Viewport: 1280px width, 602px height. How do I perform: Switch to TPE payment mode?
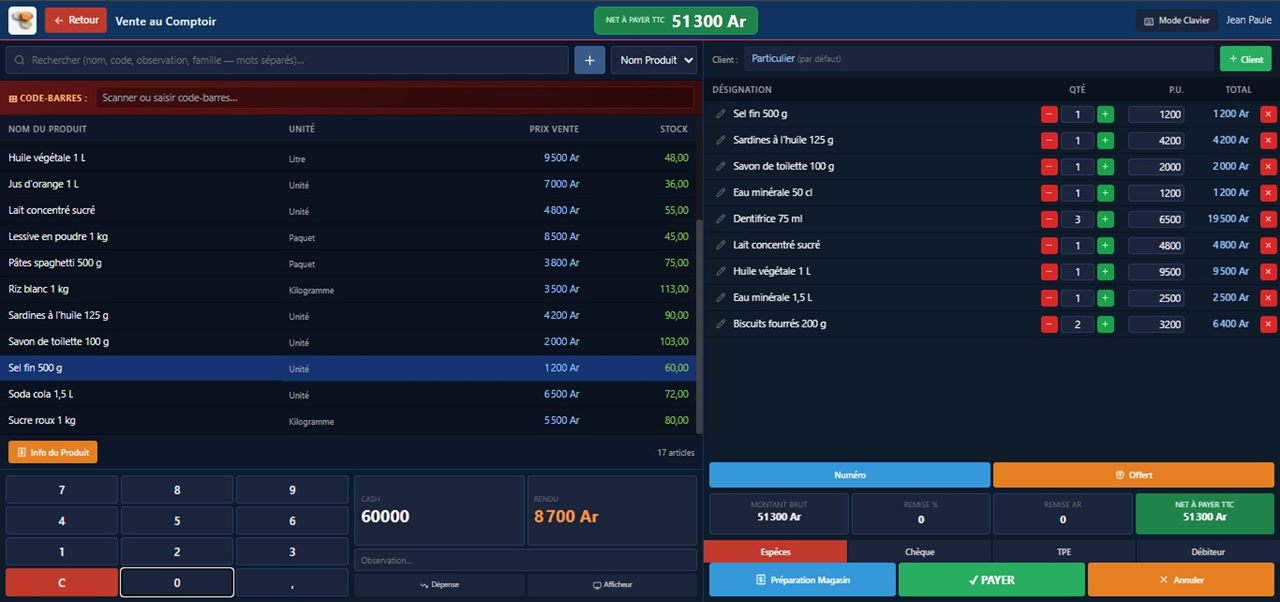point(1063,551)
